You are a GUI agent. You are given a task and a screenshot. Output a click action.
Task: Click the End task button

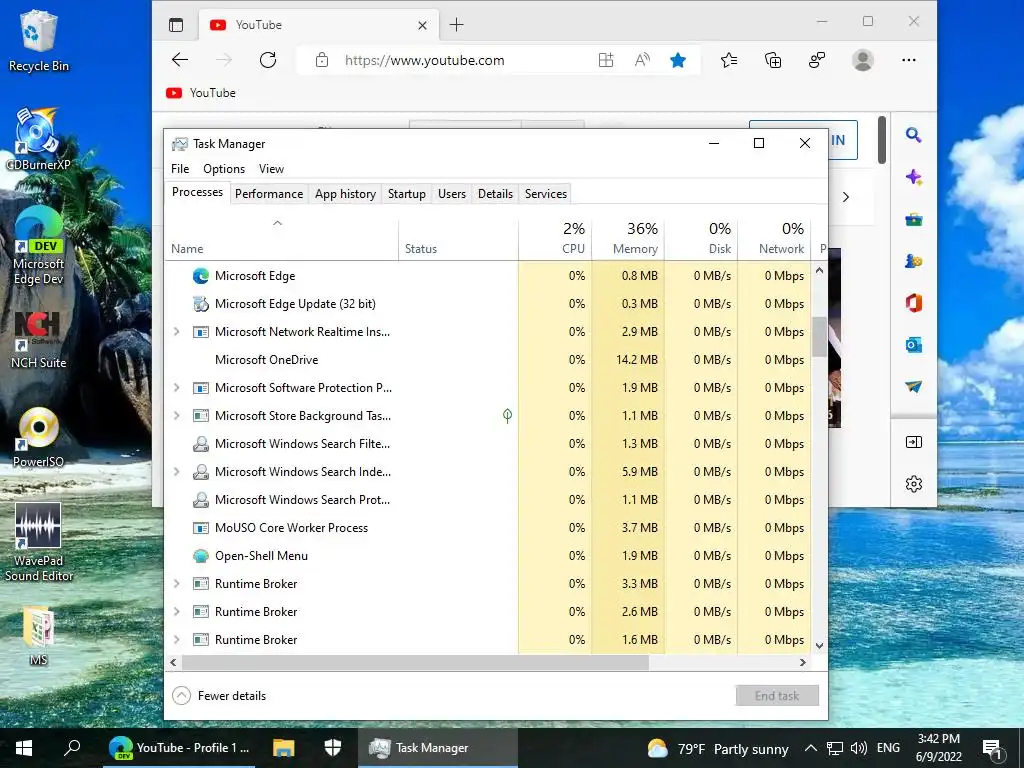pos(777,696)
